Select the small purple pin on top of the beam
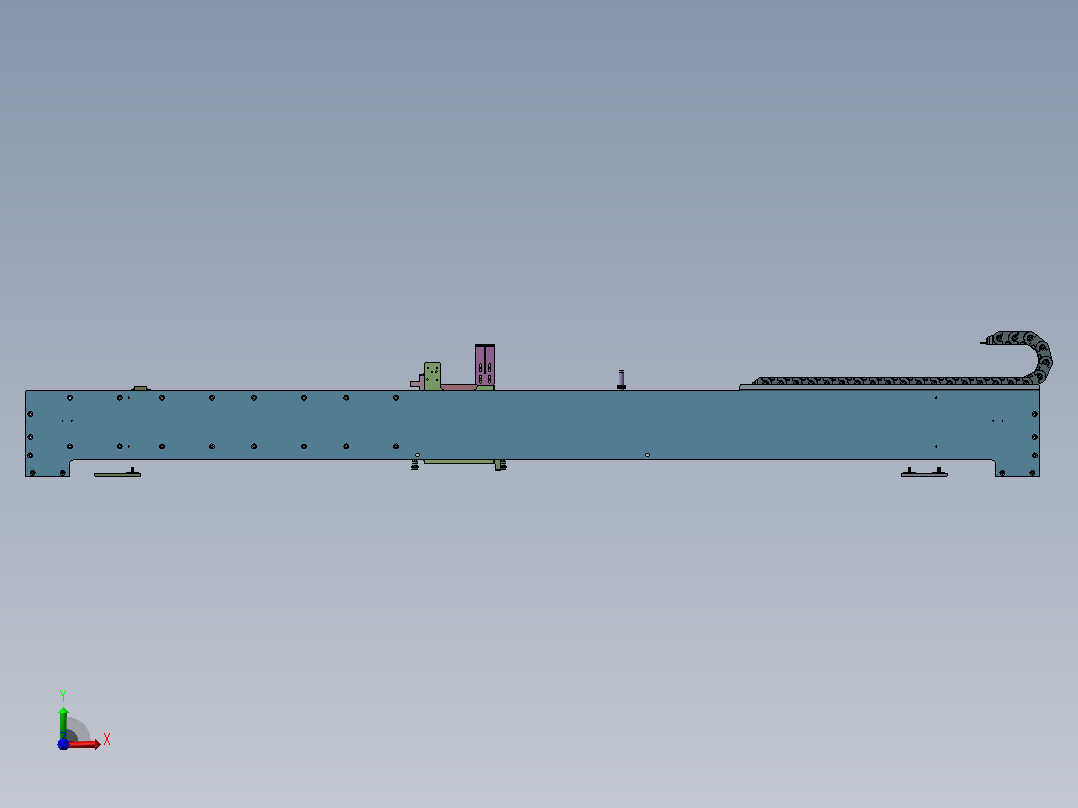 tap(622, 380)
